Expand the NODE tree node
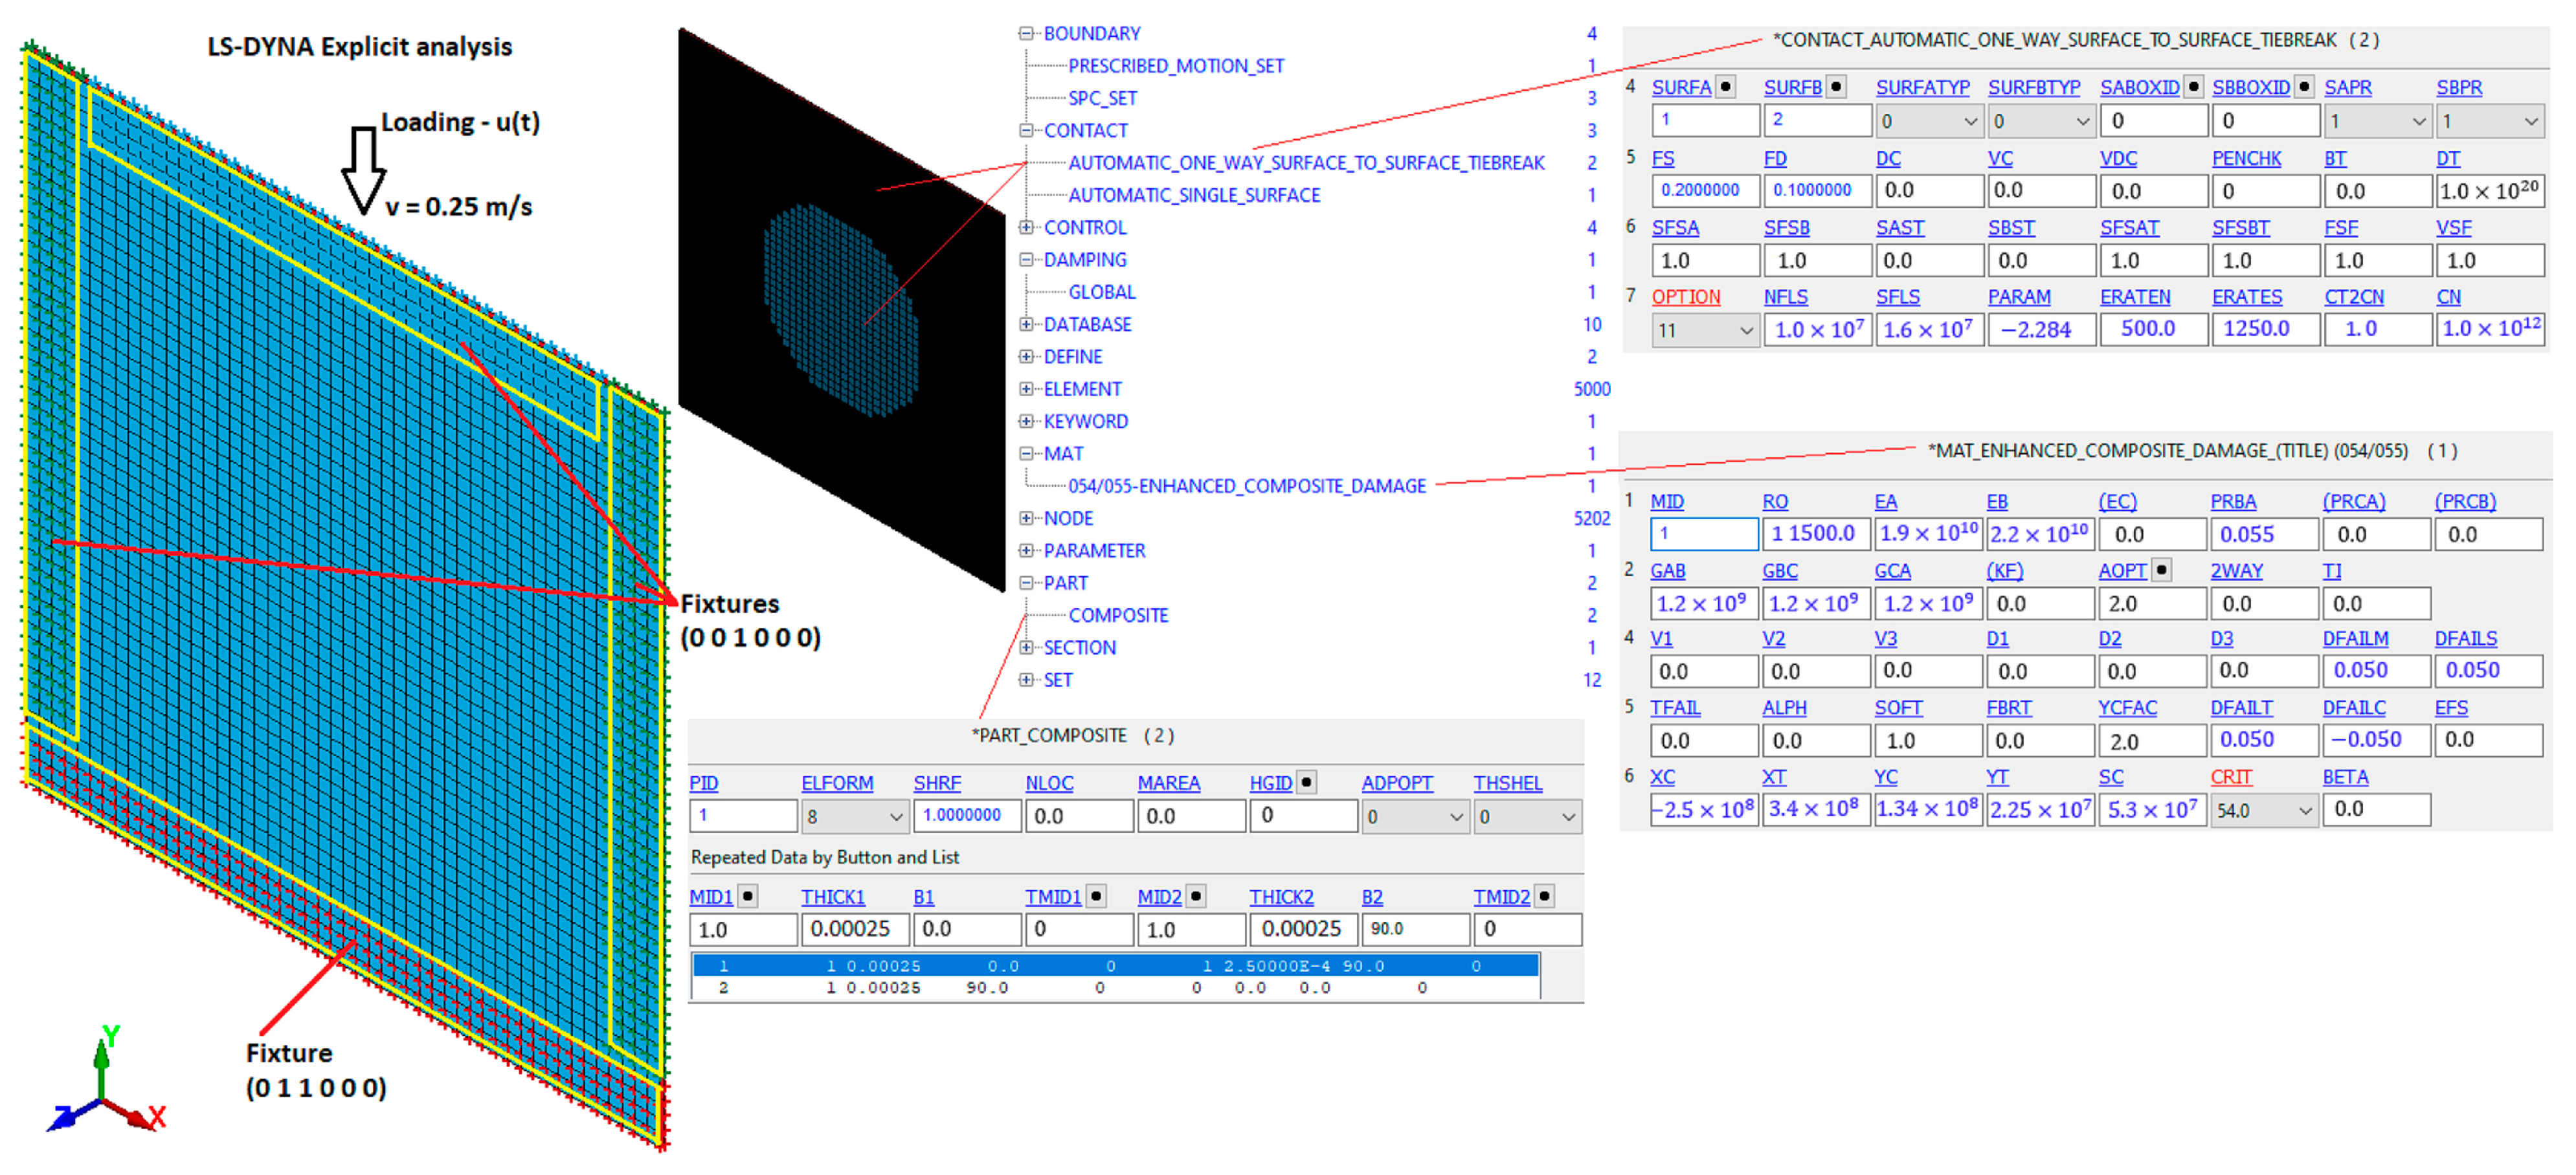 pyautogui.click(x=1026, y=518)
